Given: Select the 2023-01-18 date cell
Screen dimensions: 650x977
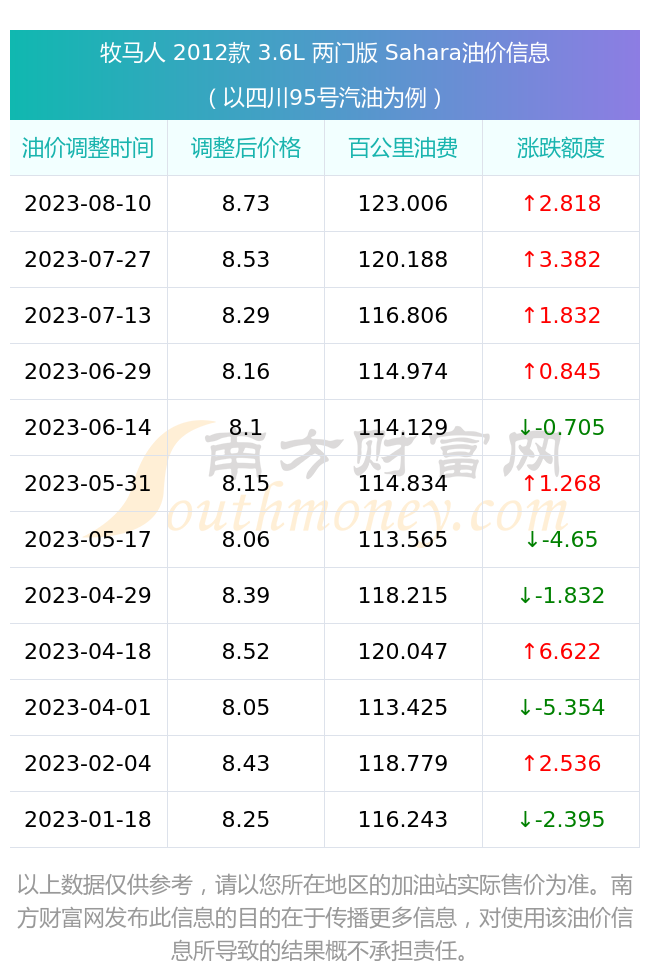Looking at the screenshot, I should coord(88,819).
